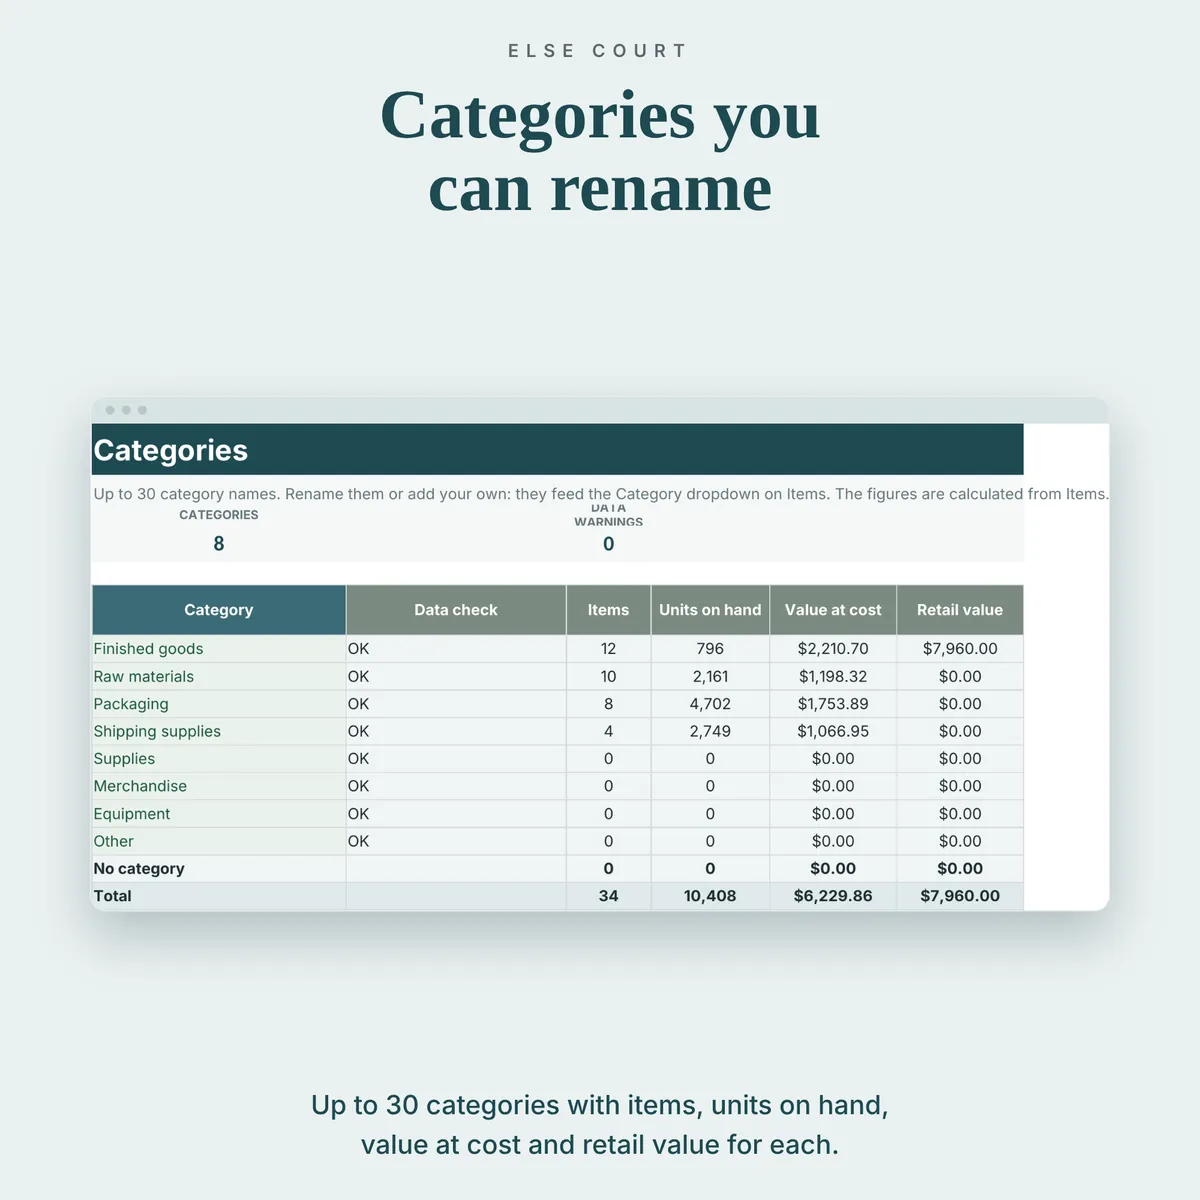The image size is (1200, 1200).
Task: Select the Raw materials category cell
Action: tap(218, 677)
